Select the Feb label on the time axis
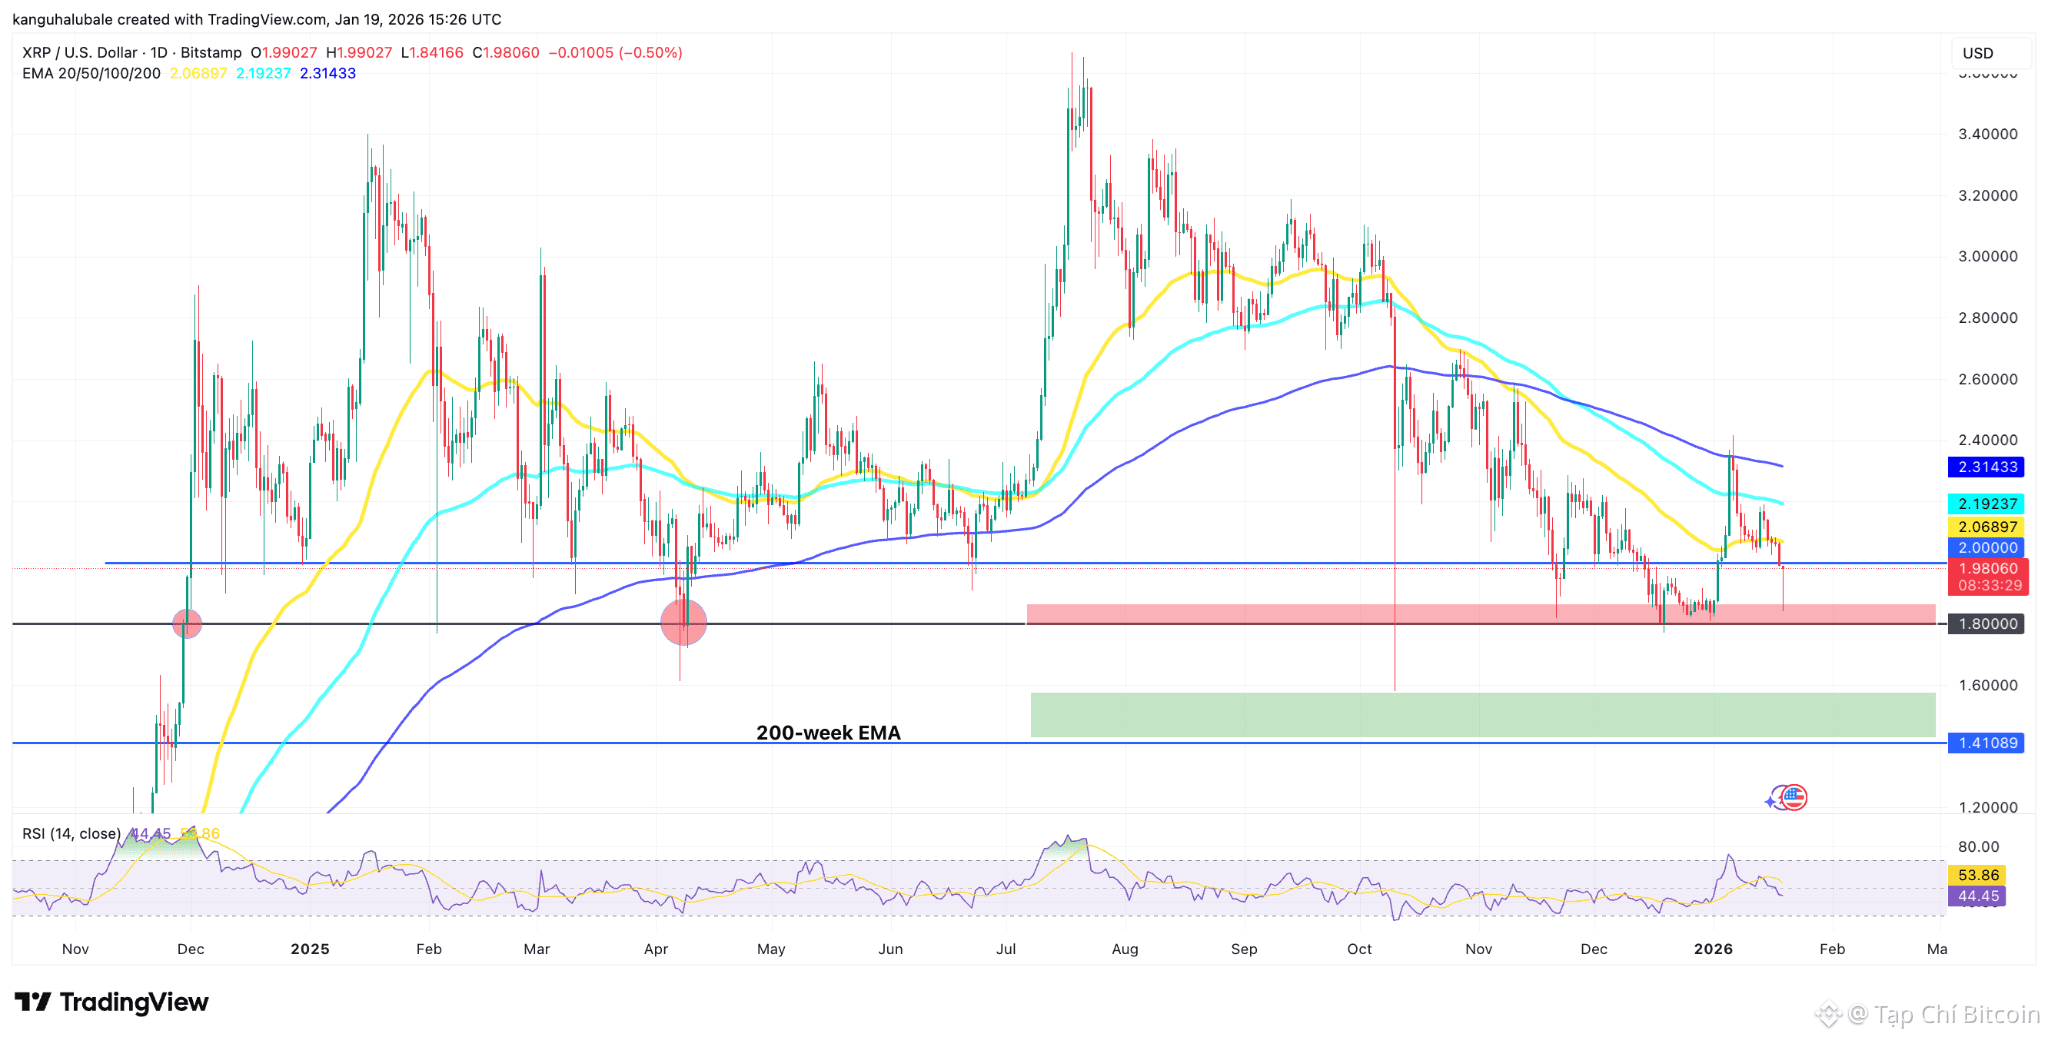The image size is (2048, 1039). (x=430, y=948)
